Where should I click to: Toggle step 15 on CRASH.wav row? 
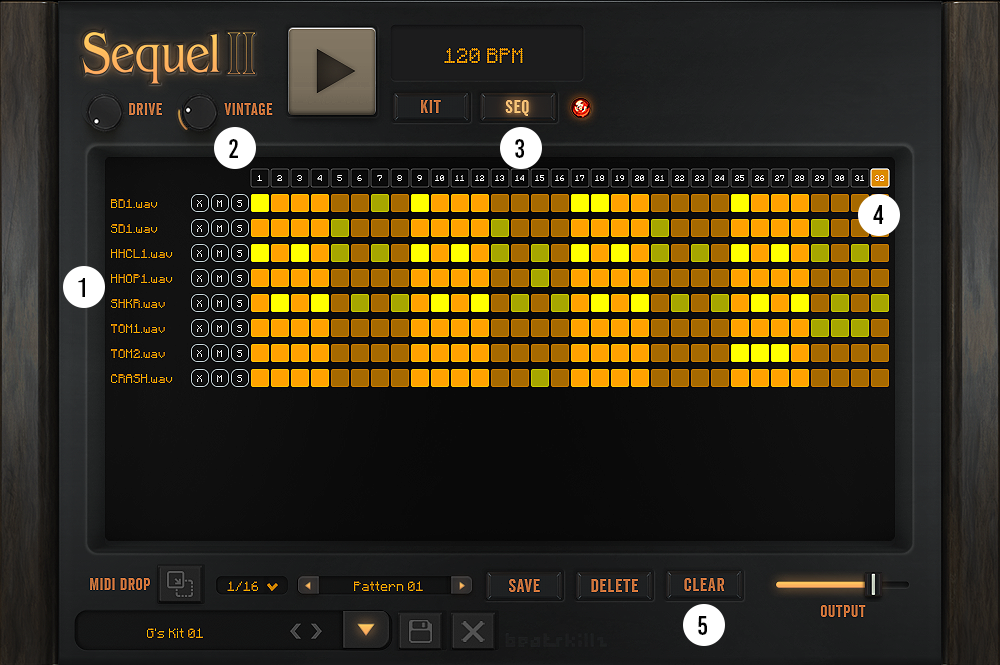tap(540, 378)
